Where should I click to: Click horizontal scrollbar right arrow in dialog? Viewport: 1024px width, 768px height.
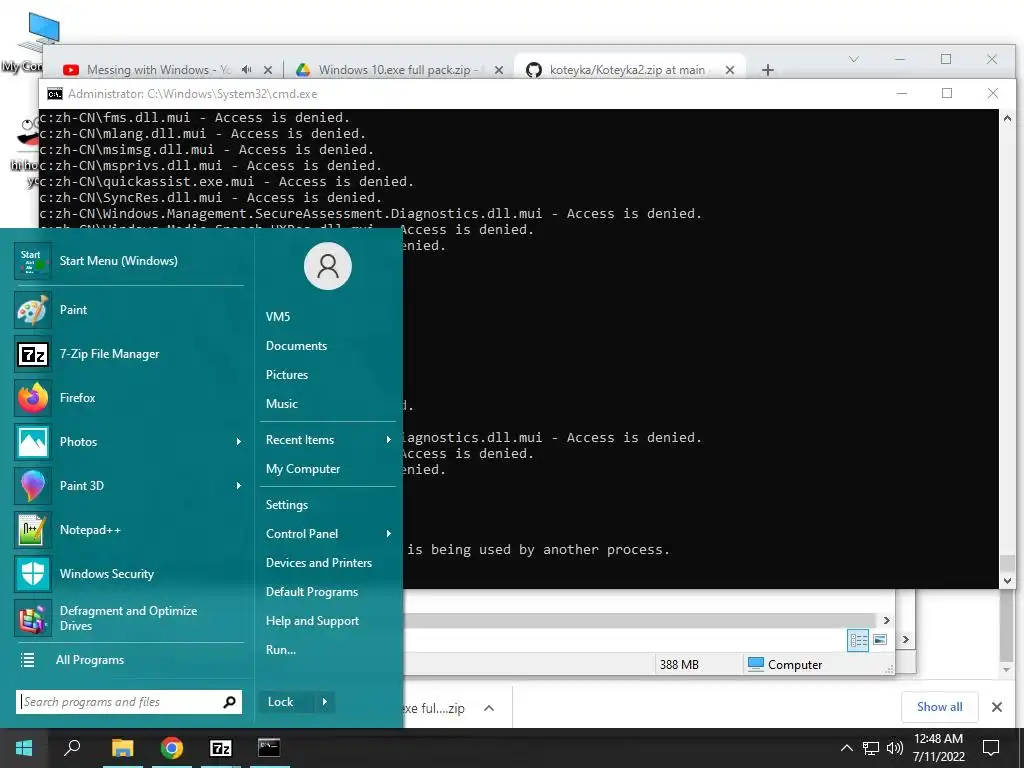coord(886,620)
